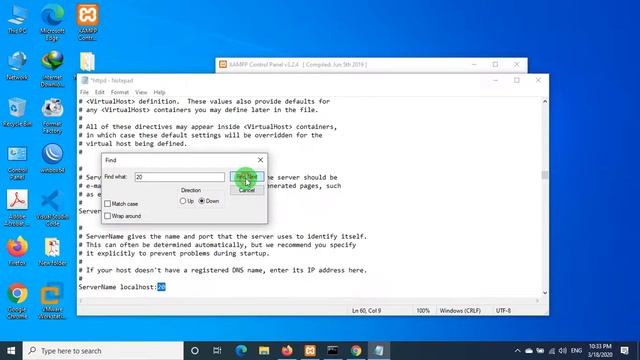Open Network desktop icon
The height and width of the screenshot is (360, 640).
point(17,65)
